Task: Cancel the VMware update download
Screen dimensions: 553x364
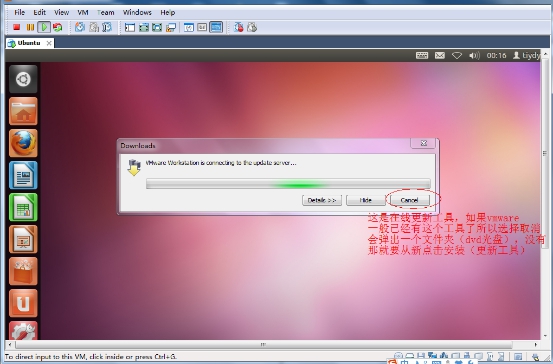Action: point(409,200)
